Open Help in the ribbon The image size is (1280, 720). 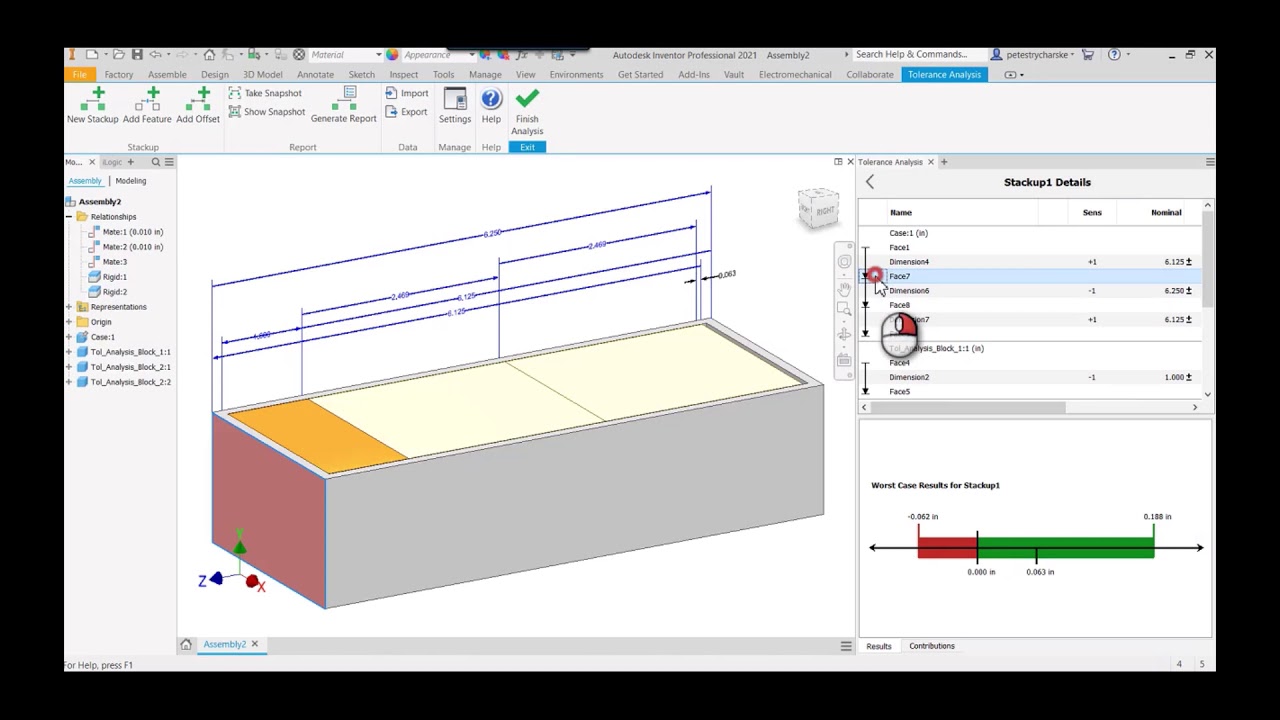click(491, 106)
